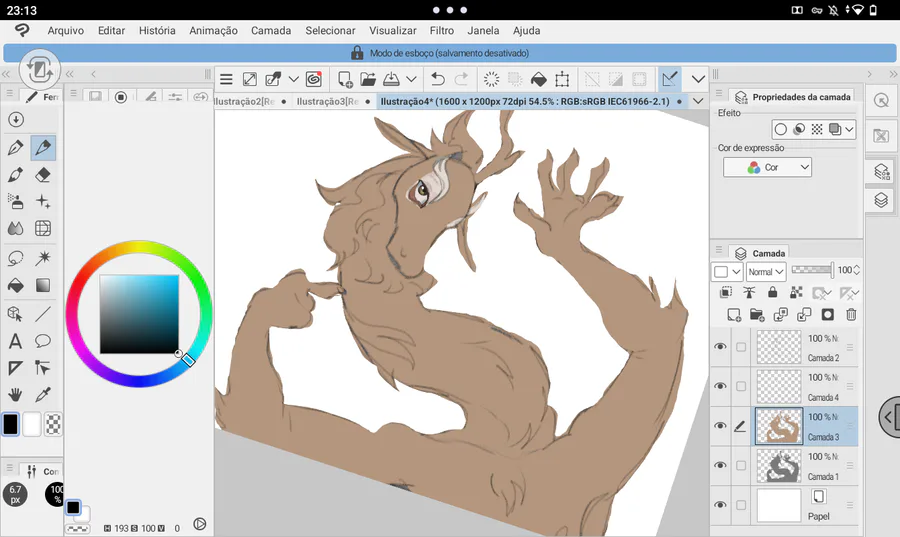Click the Undo arrow

pyautogui.click(x=438, y=79)
